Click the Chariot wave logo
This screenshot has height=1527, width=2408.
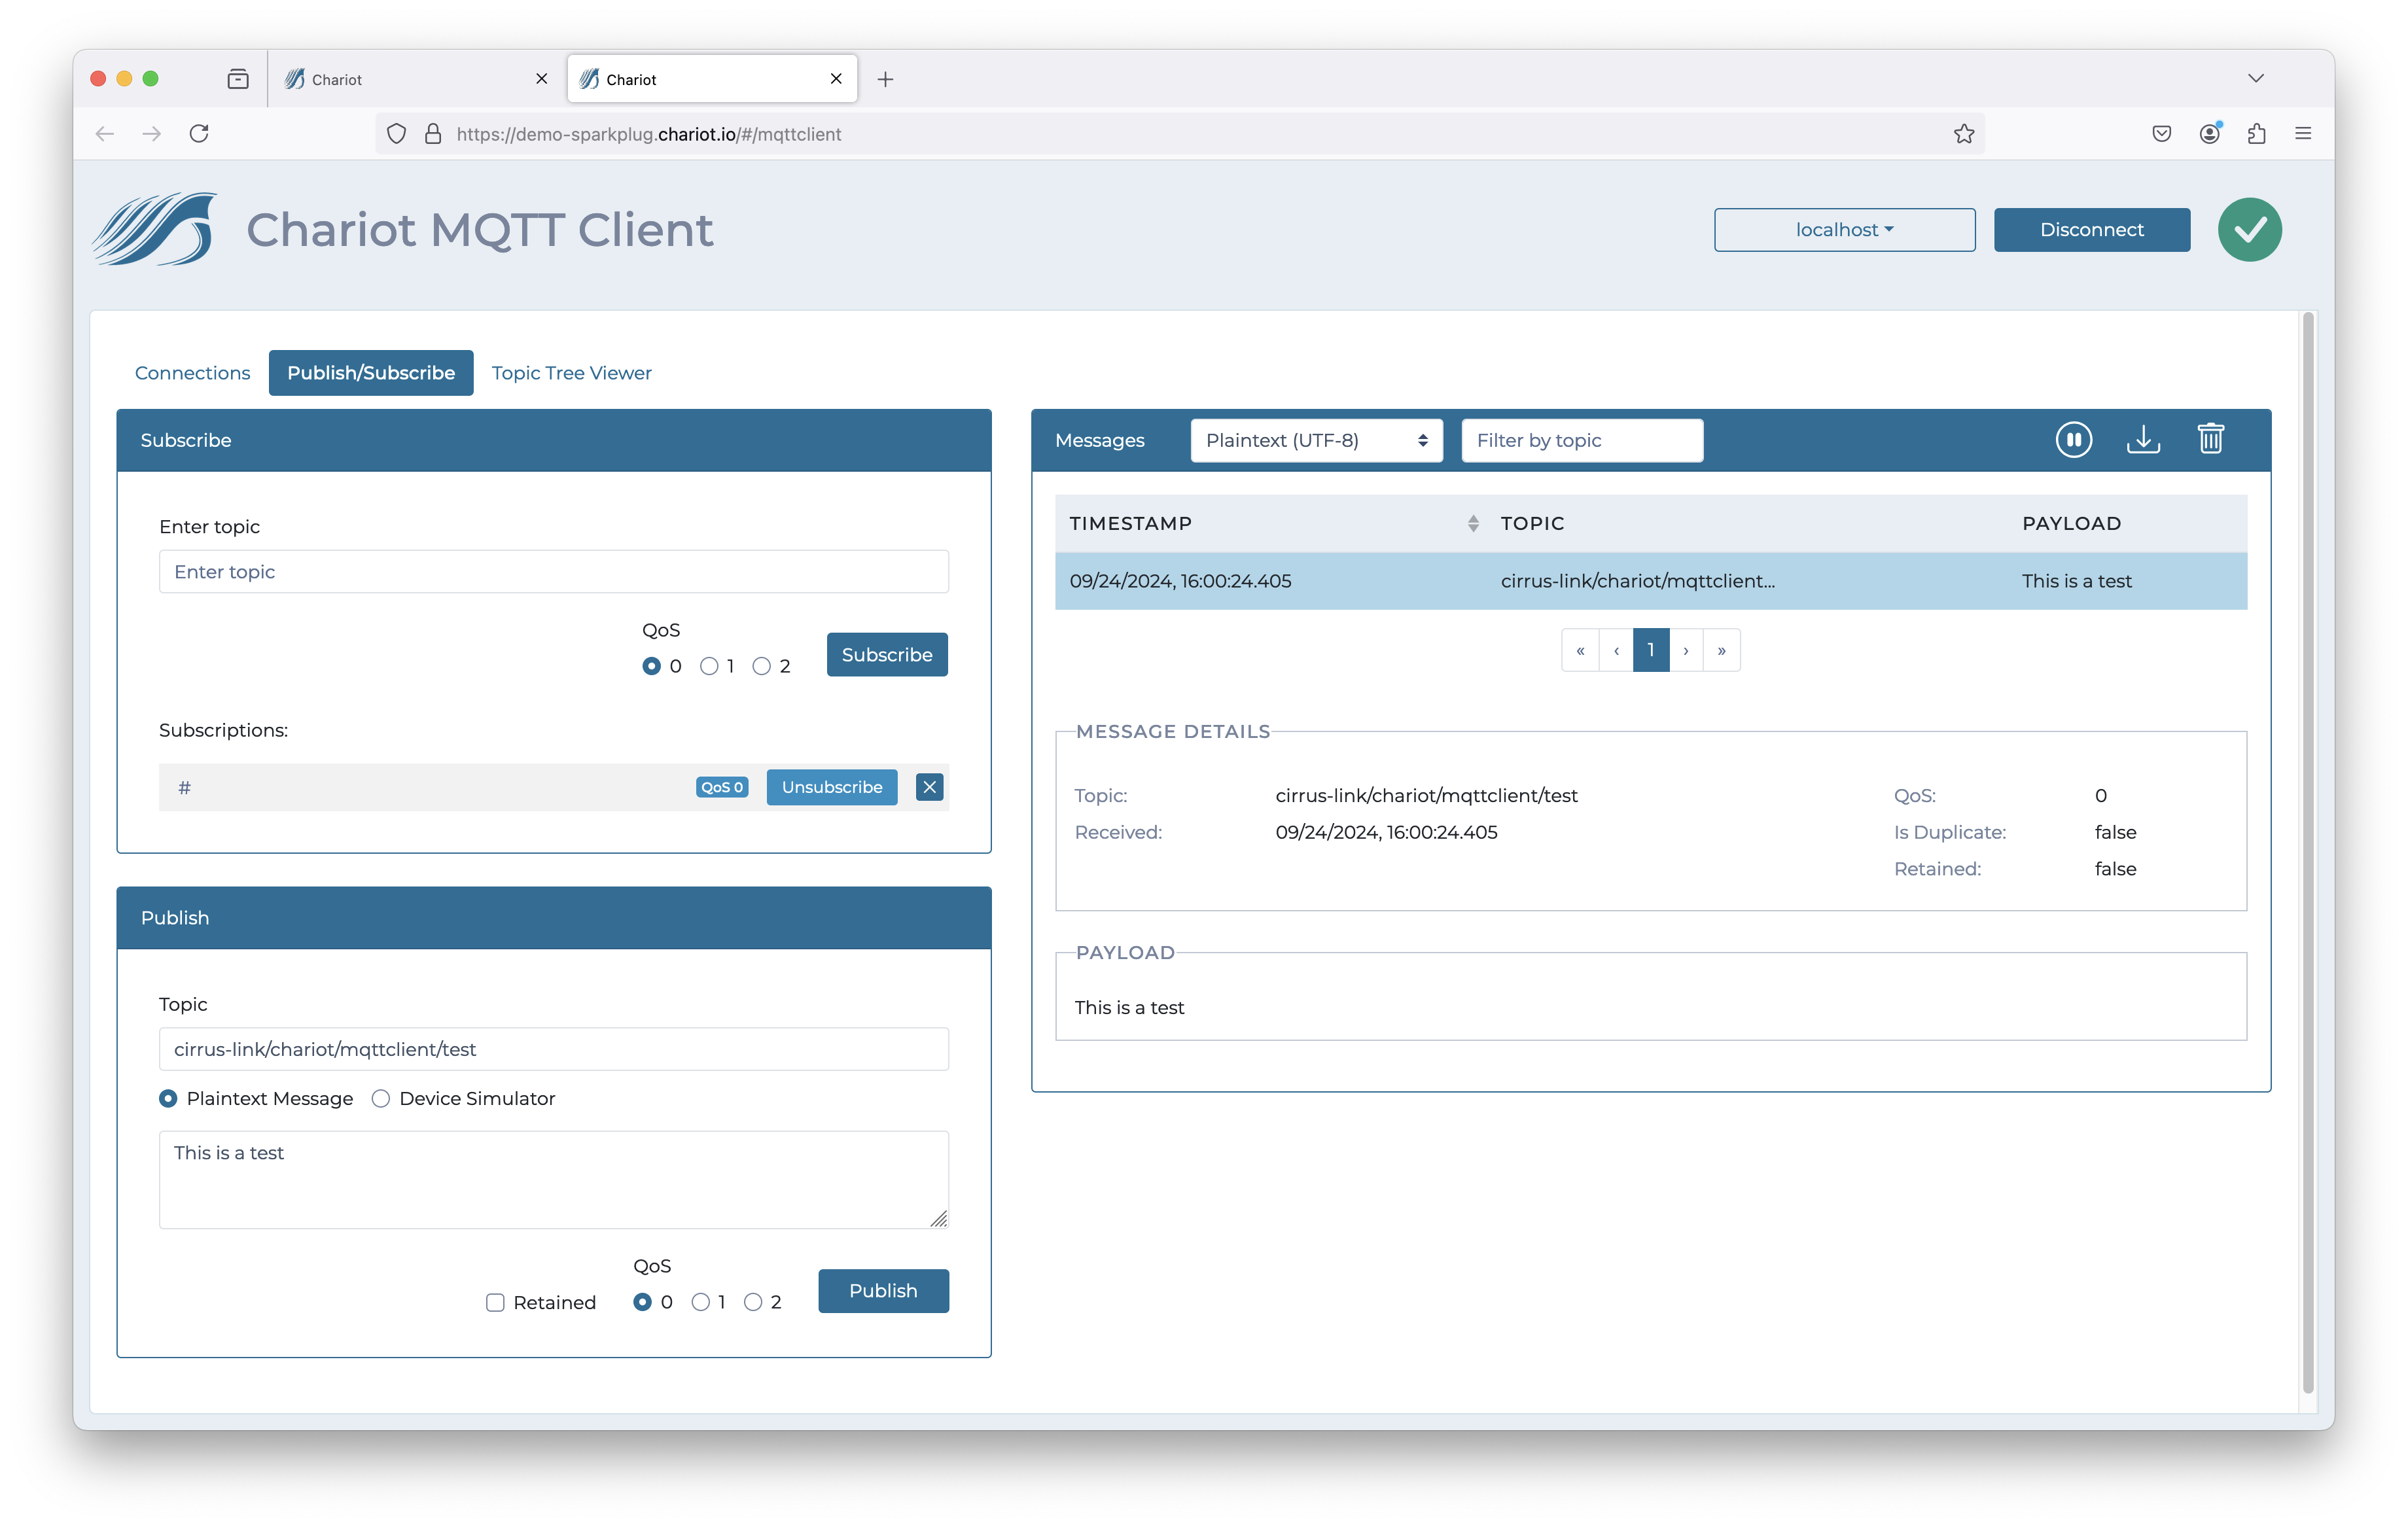tap(155, 229)
